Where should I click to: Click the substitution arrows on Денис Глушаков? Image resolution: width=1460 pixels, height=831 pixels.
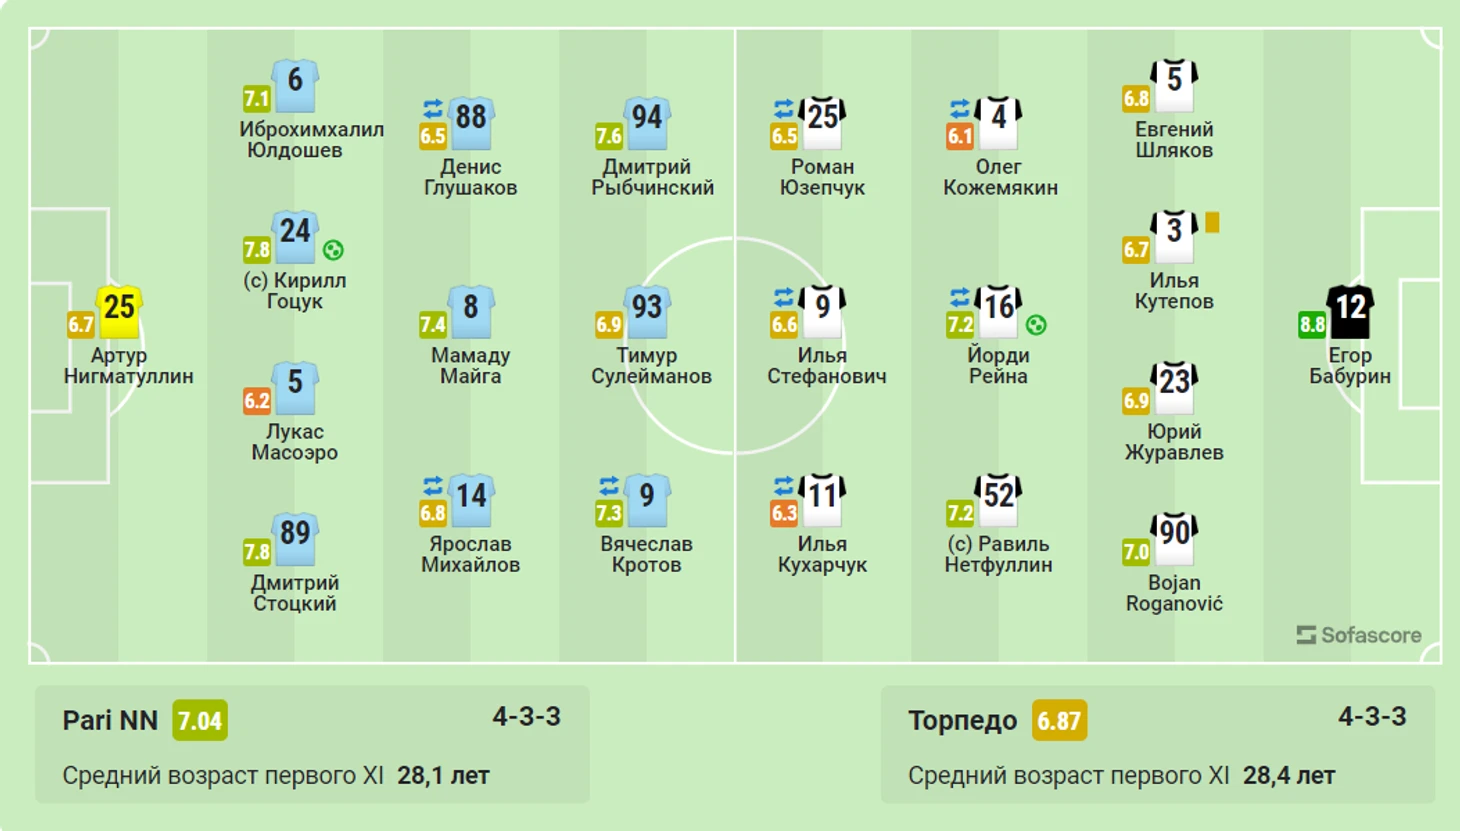433,108
